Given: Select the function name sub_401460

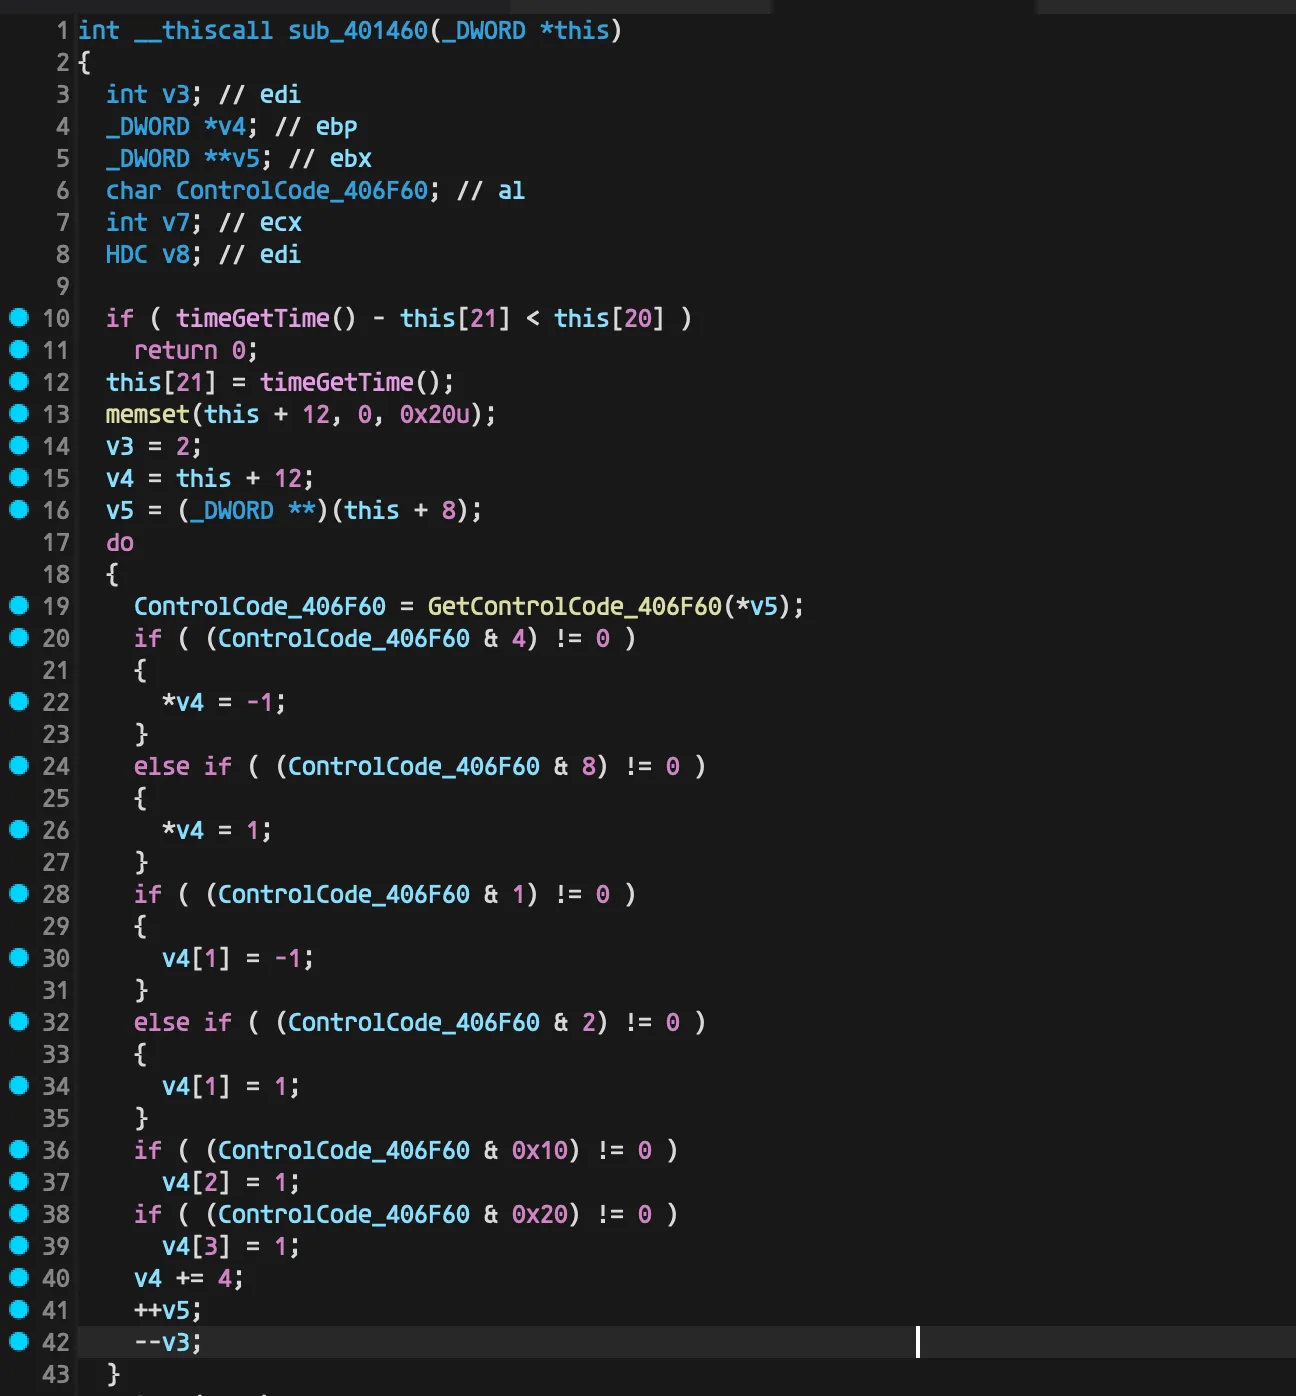Looking at the screenshot, I should [358, 31].
